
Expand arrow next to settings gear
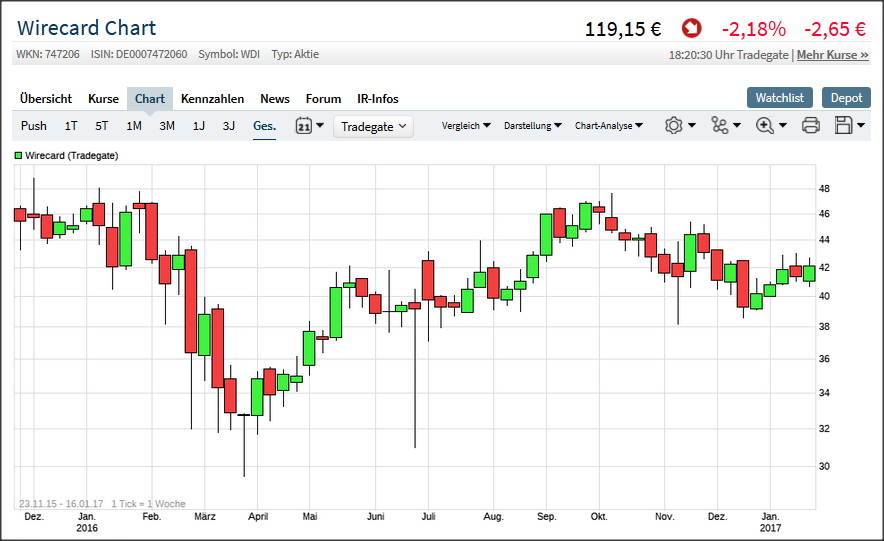point(692,125)
